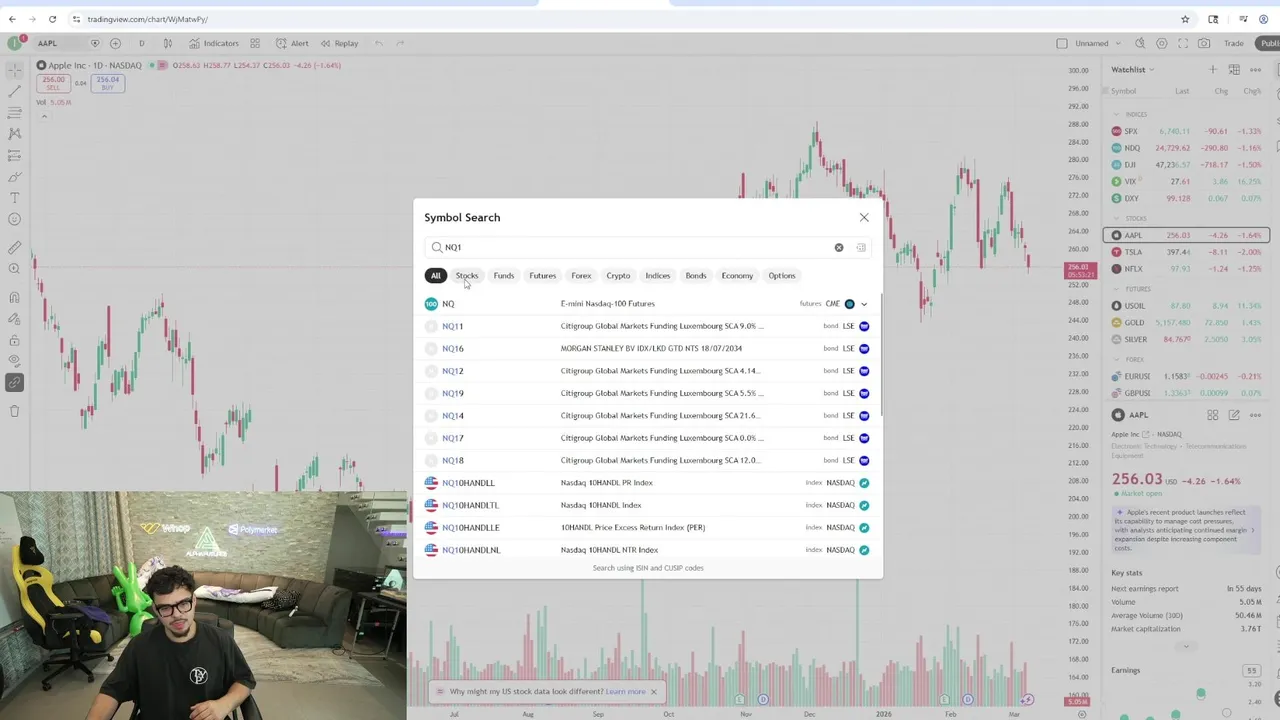Toggle the drawings sync link tool
Image resolution: width=1280 pixels, height=720 pixels.
point(14,382)
